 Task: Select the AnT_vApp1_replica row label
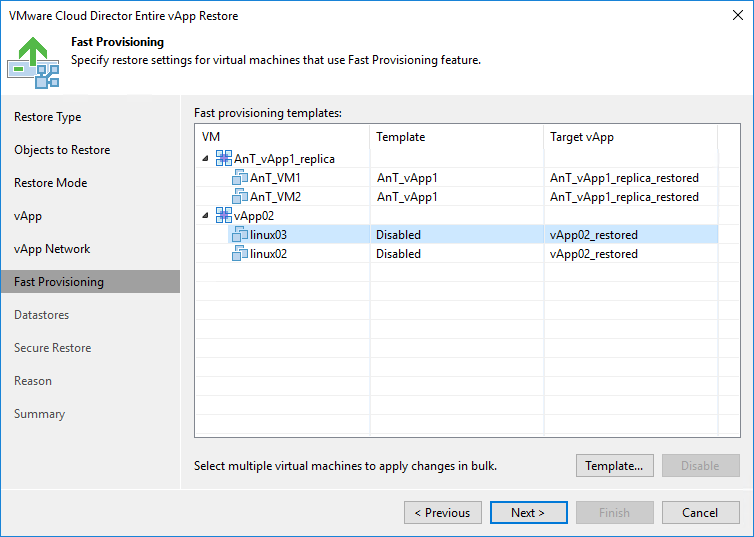click(x=284, y=159)
